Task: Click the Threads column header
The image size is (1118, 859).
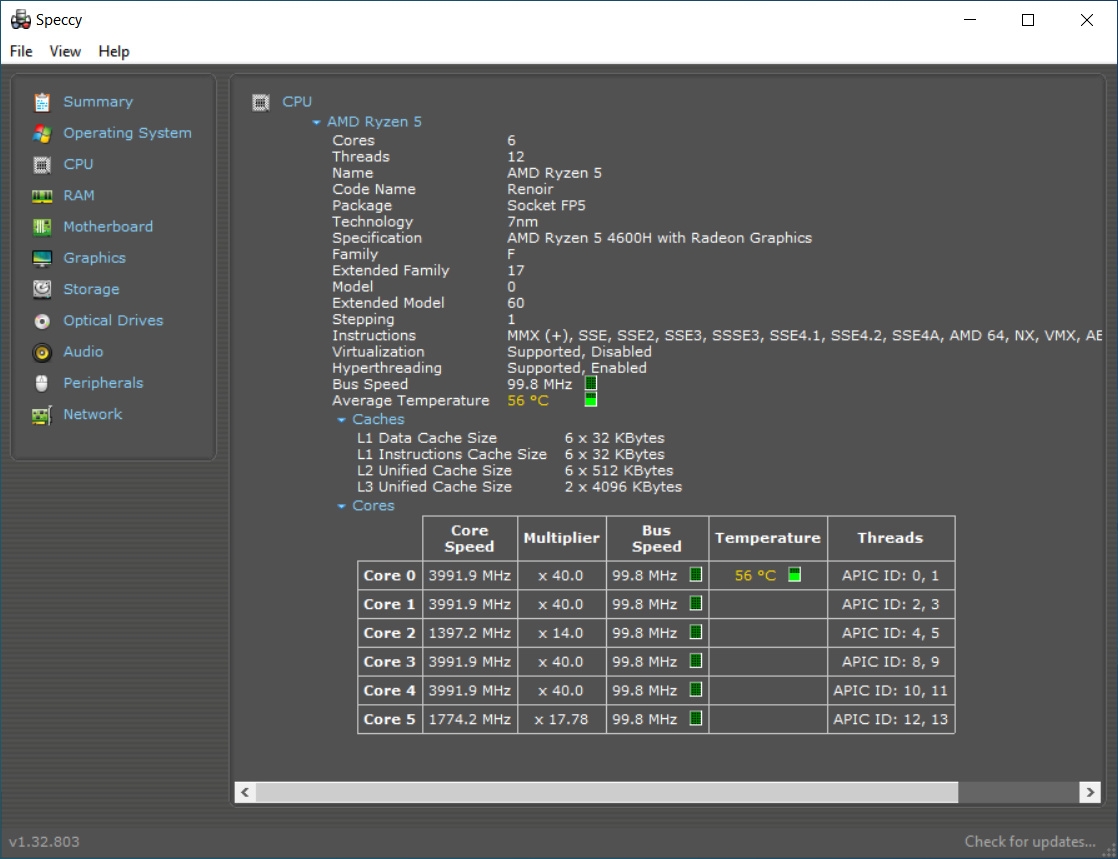Action: (x=891, y=538)
